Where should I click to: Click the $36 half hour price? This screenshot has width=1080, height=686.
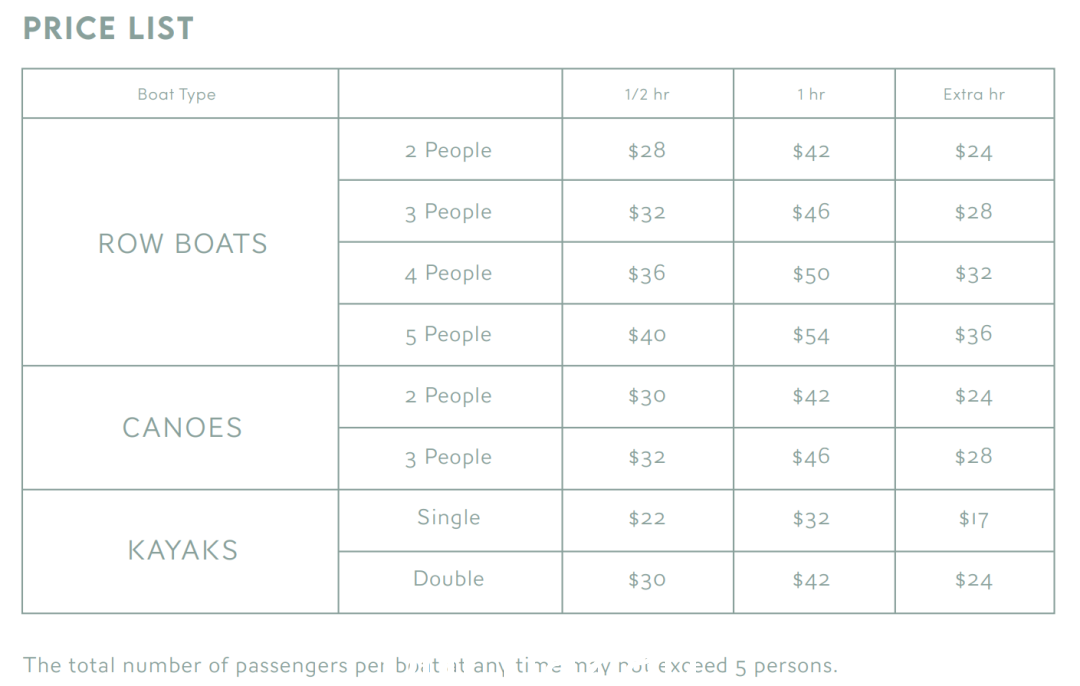point(647,273)
